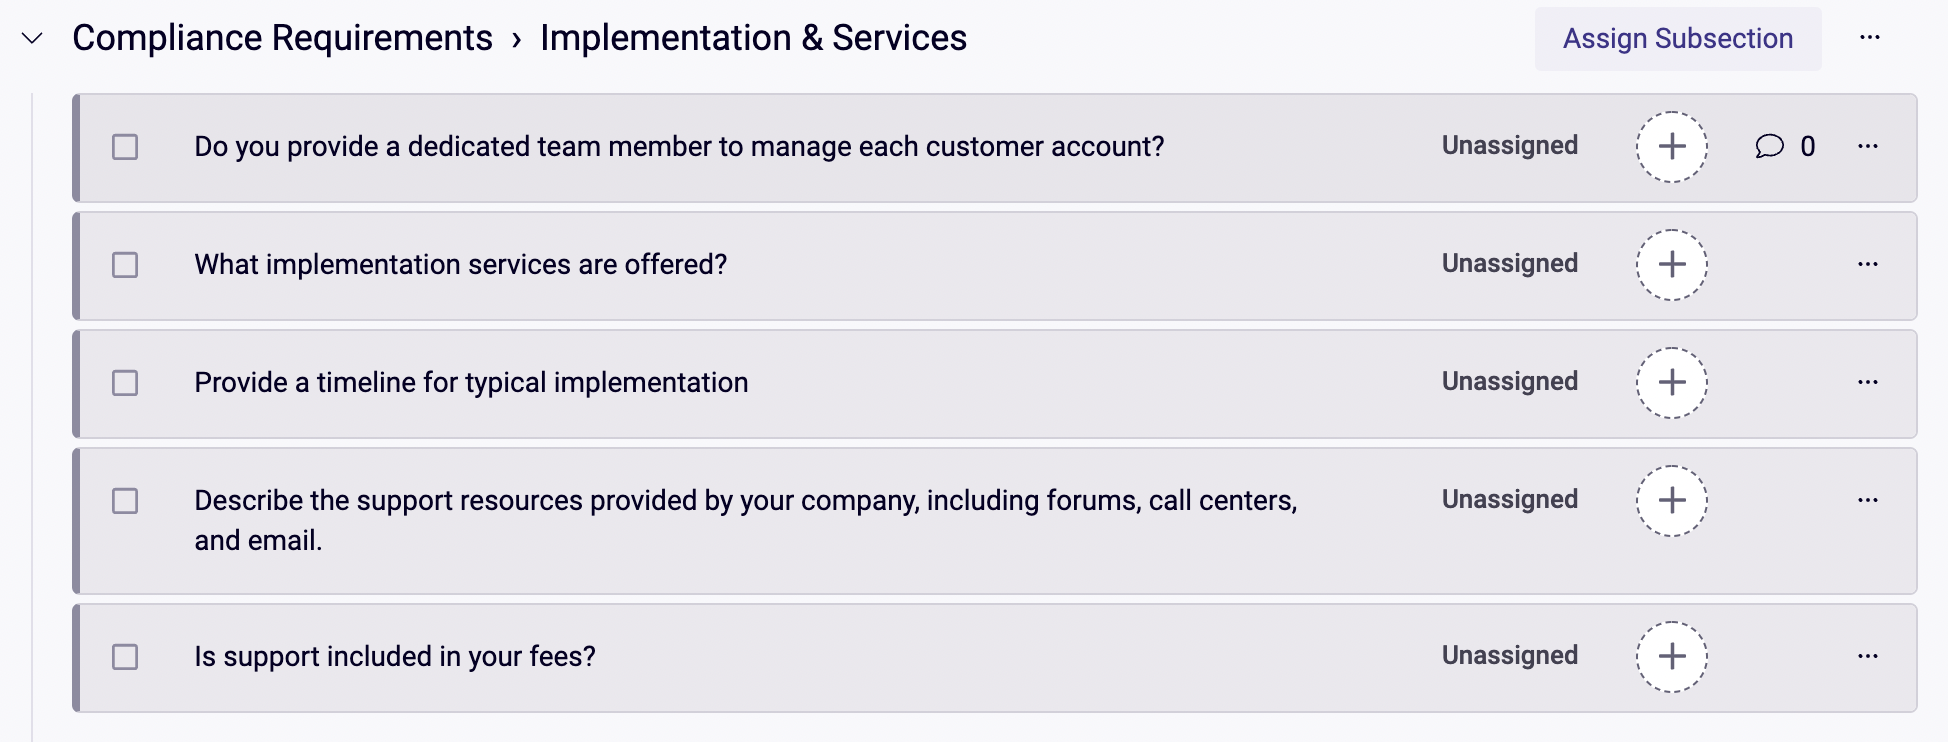This screenshot has height=742, width=1948.
Task: Check the dedicated team member question checkbox
Action: [x=125, y=147]
